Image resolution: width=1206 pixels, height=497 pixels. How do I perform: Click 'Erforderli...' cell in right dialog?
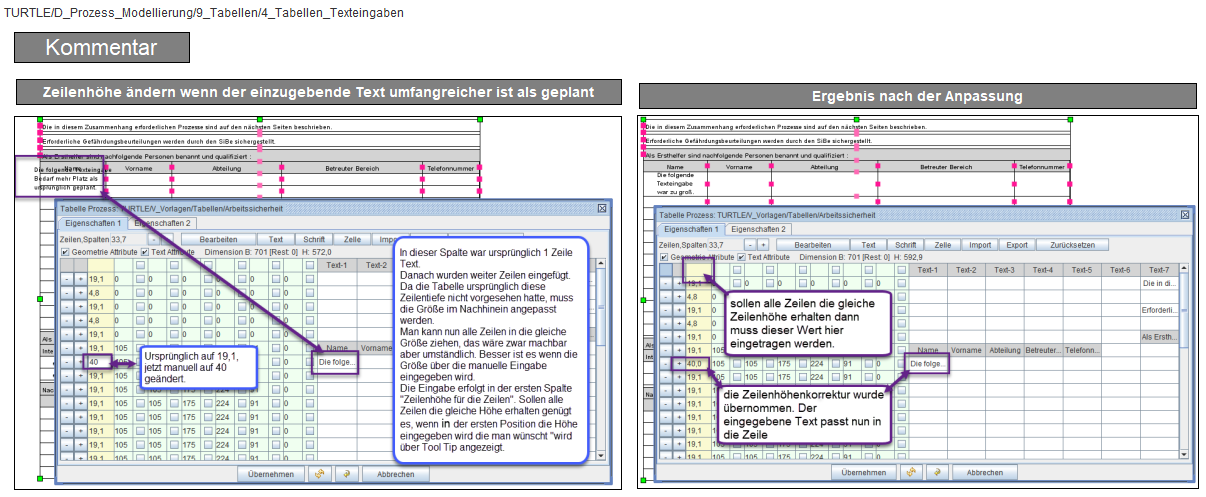(x=1158, y=310)
